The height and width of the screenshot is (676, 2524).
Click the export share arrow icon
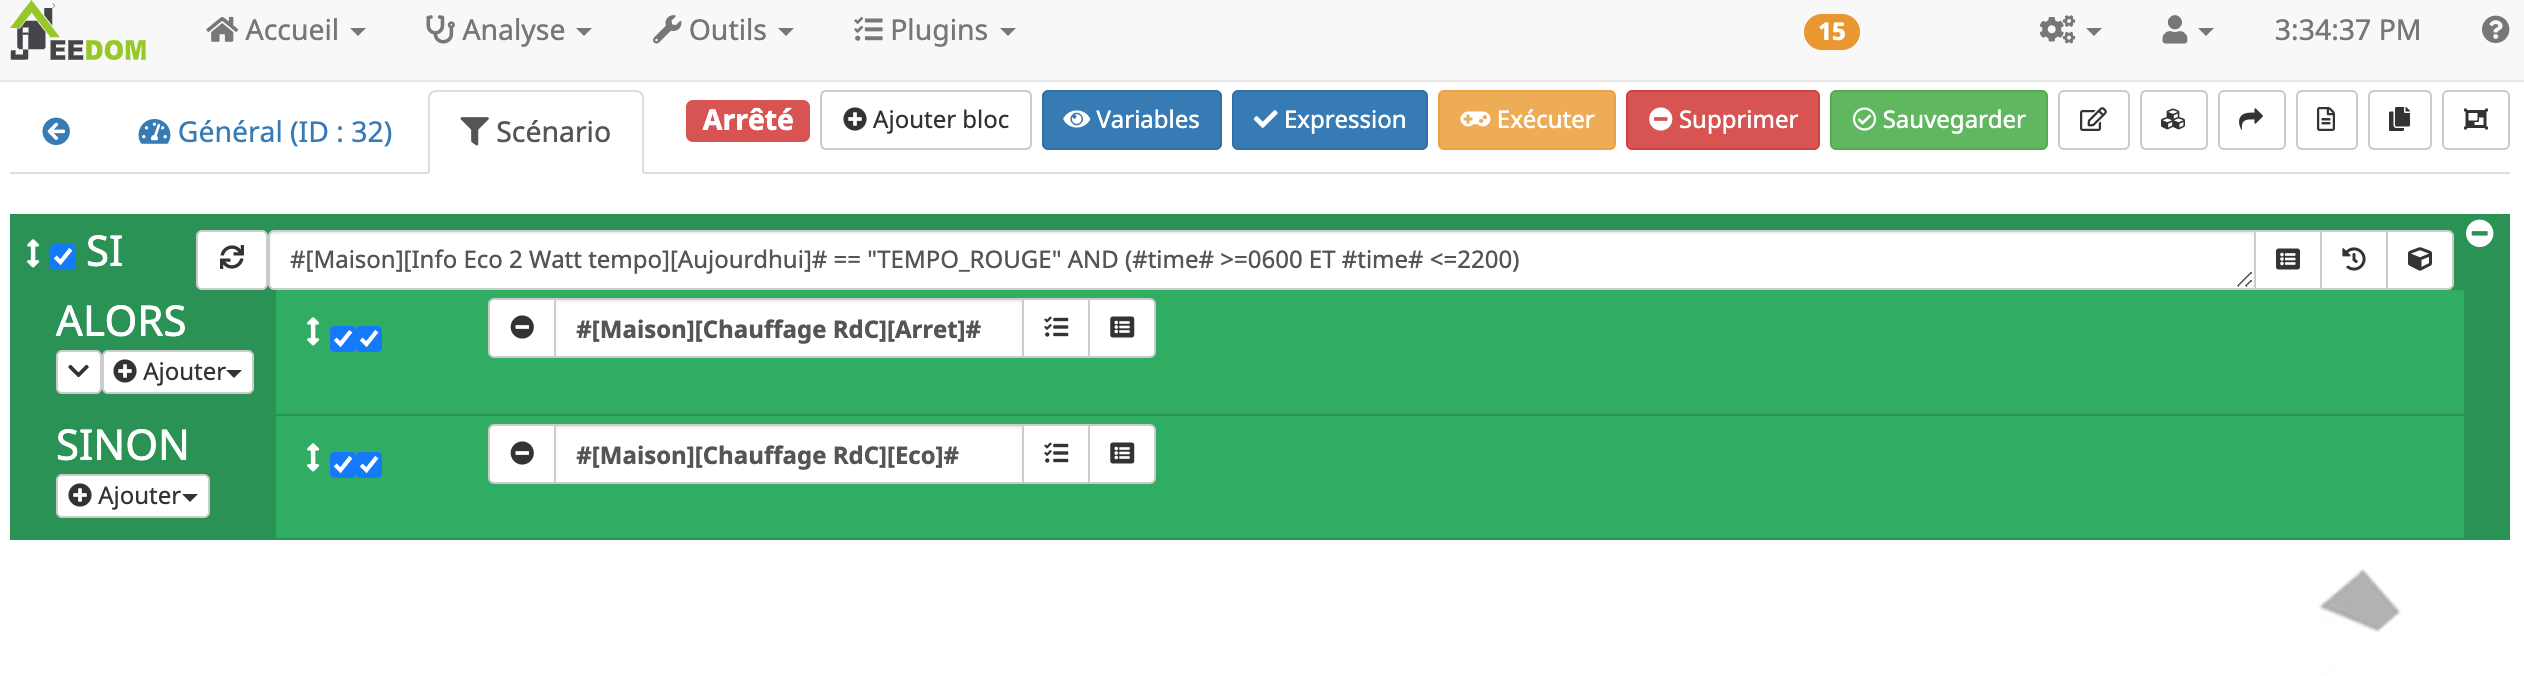(2251, 120)
